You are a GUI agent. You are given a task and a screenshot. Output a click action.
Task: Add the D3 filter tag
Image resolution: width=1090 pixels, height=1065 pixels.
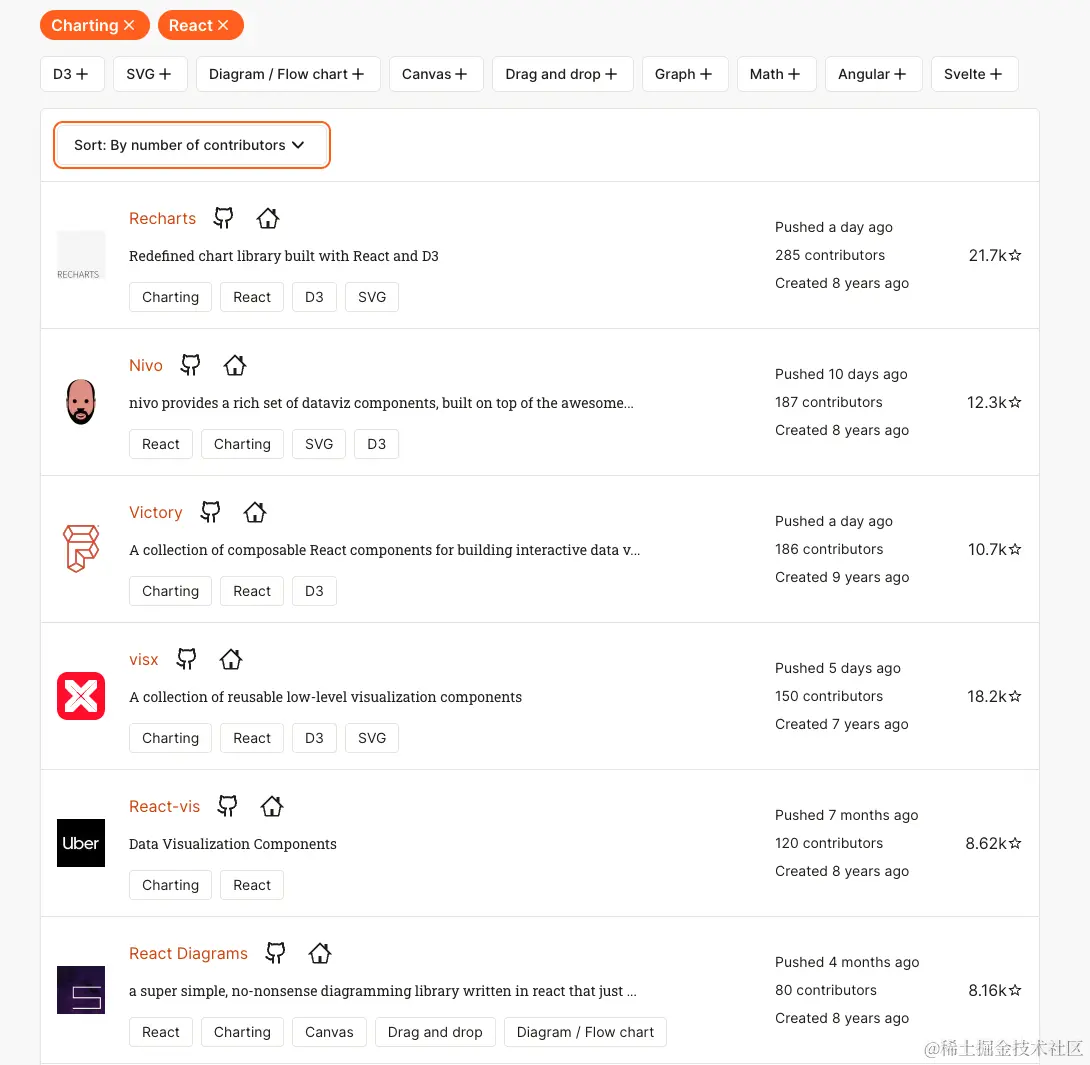click(72, 74)
